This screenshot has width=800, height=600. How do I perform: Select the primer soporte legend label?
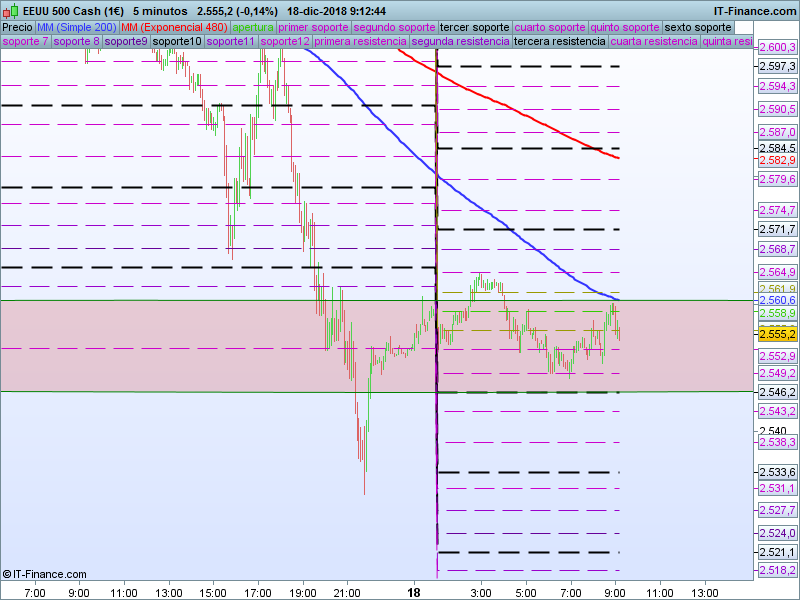click(x=313, y=27)
